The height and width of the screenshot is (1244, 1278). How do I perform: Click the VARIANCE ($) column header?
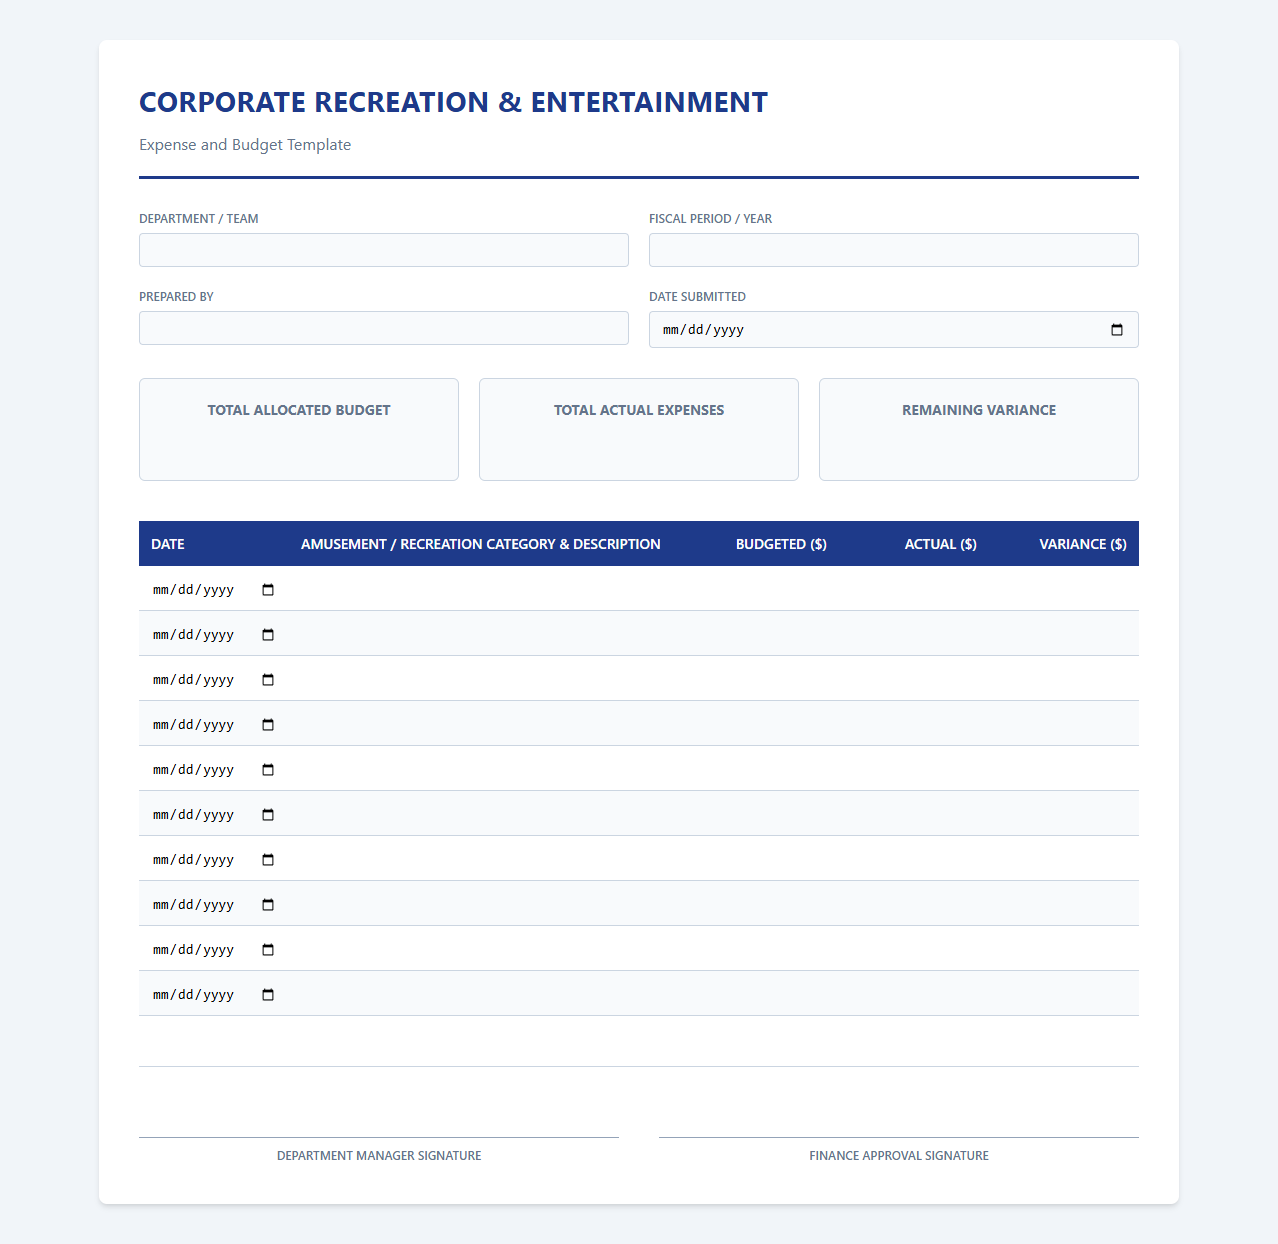[x=1083, y=544]
